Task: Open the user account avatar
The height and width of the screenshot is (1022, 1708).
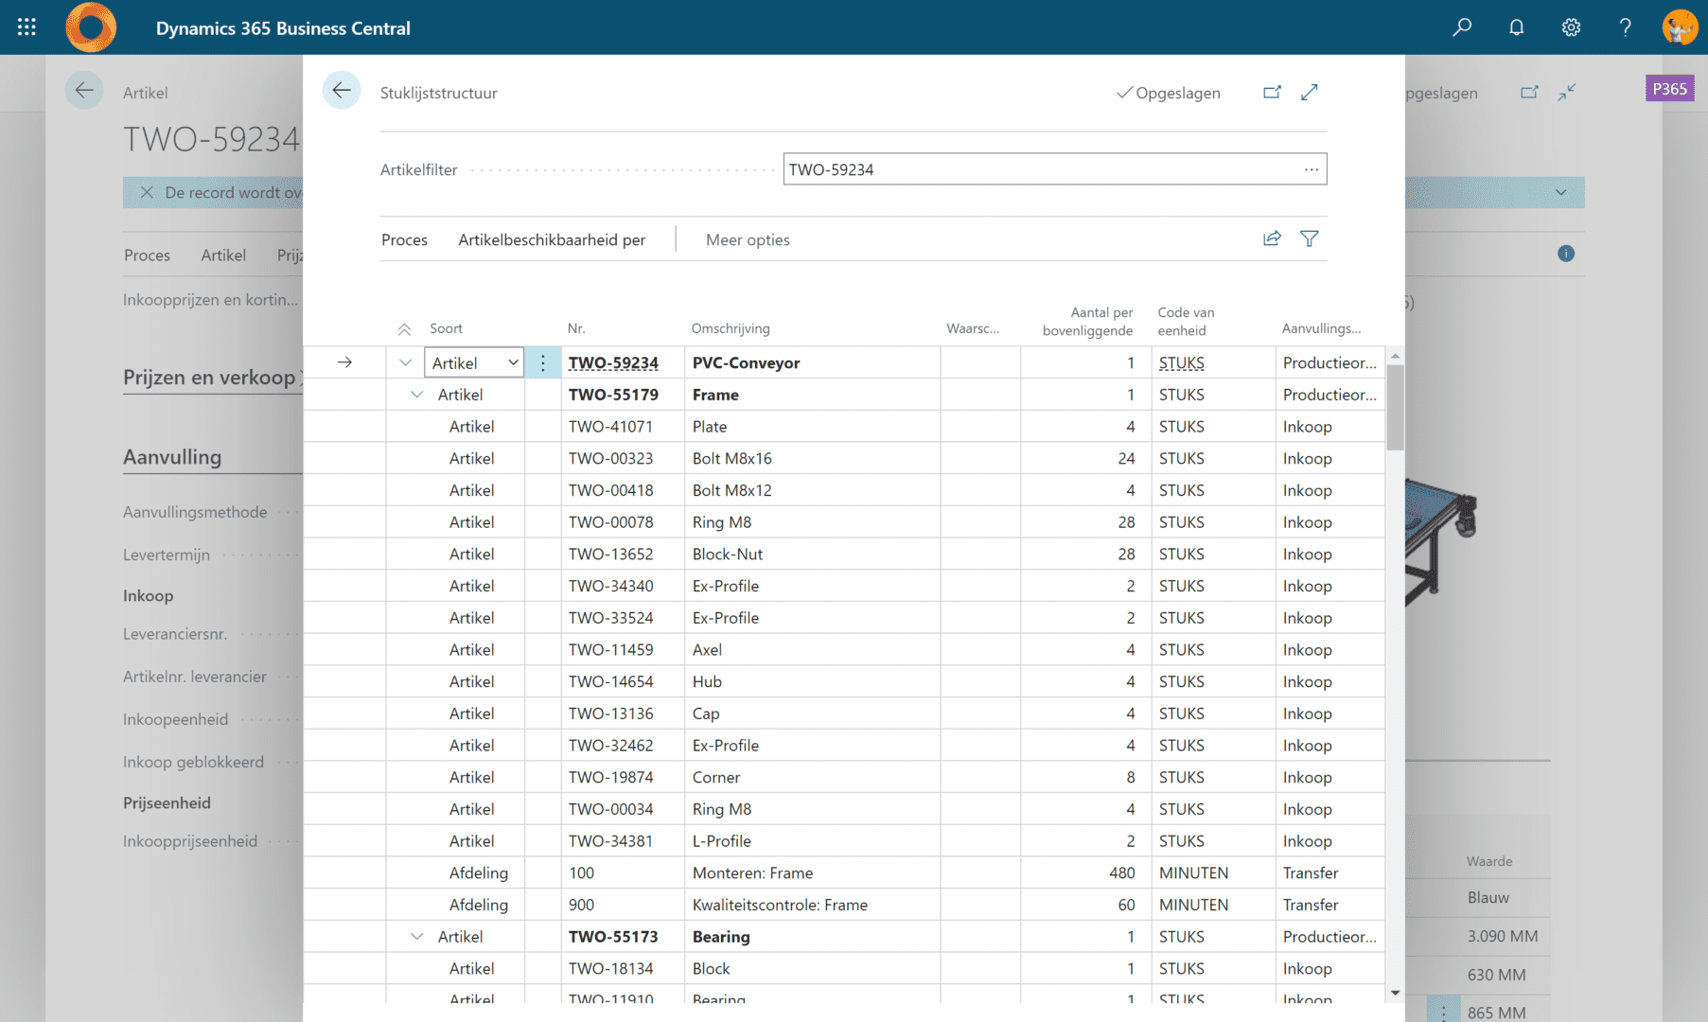Action: (1680, 27)
